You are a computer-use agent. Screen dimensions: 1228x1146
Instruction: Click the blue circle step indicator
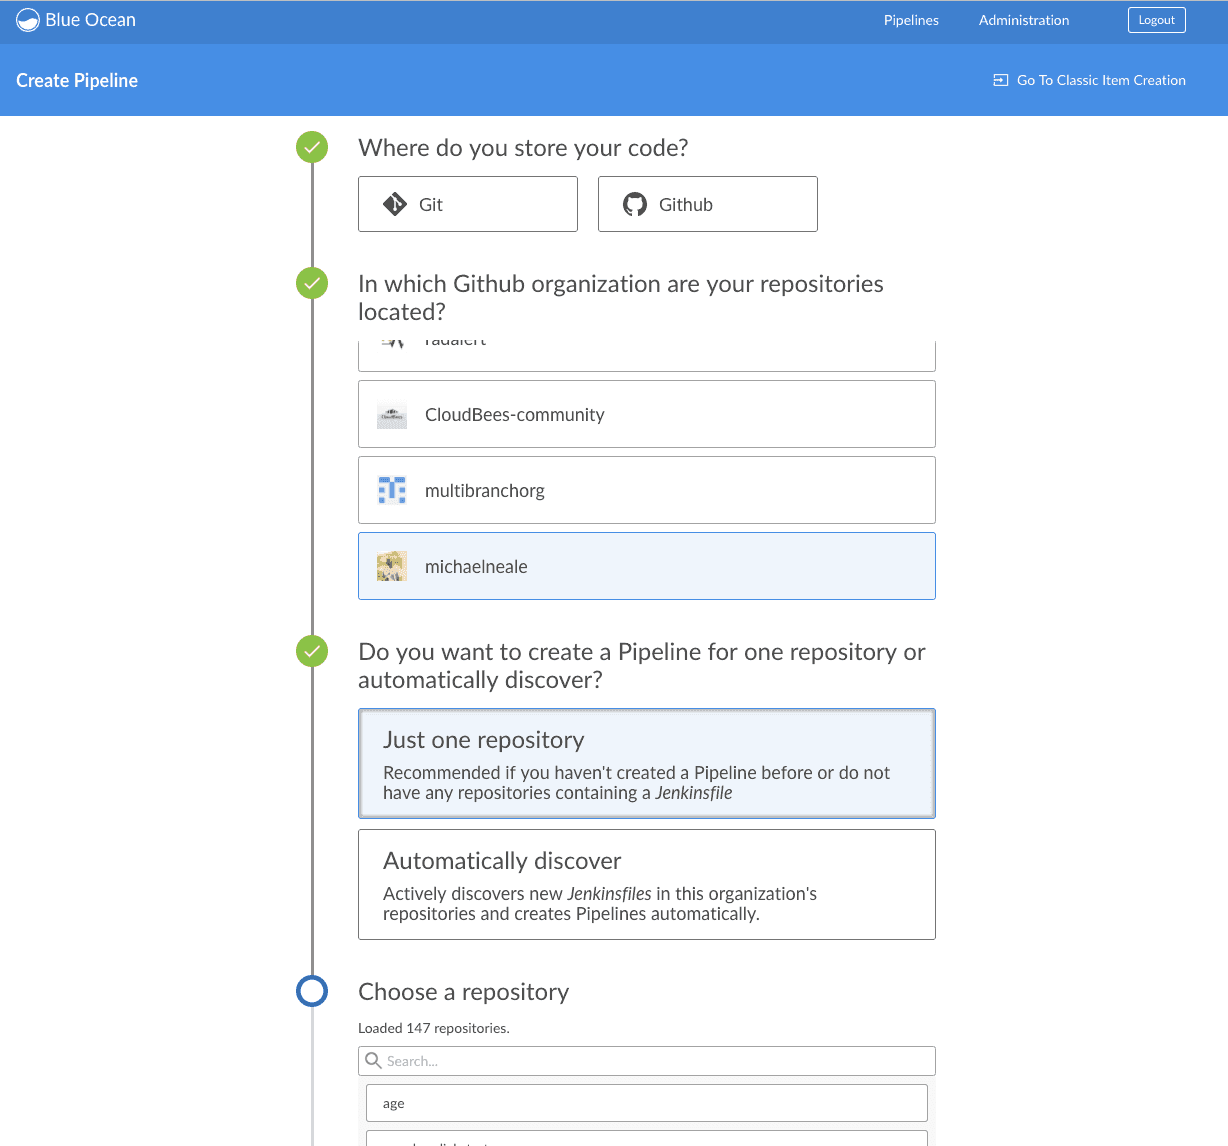(x=311, y=991)
